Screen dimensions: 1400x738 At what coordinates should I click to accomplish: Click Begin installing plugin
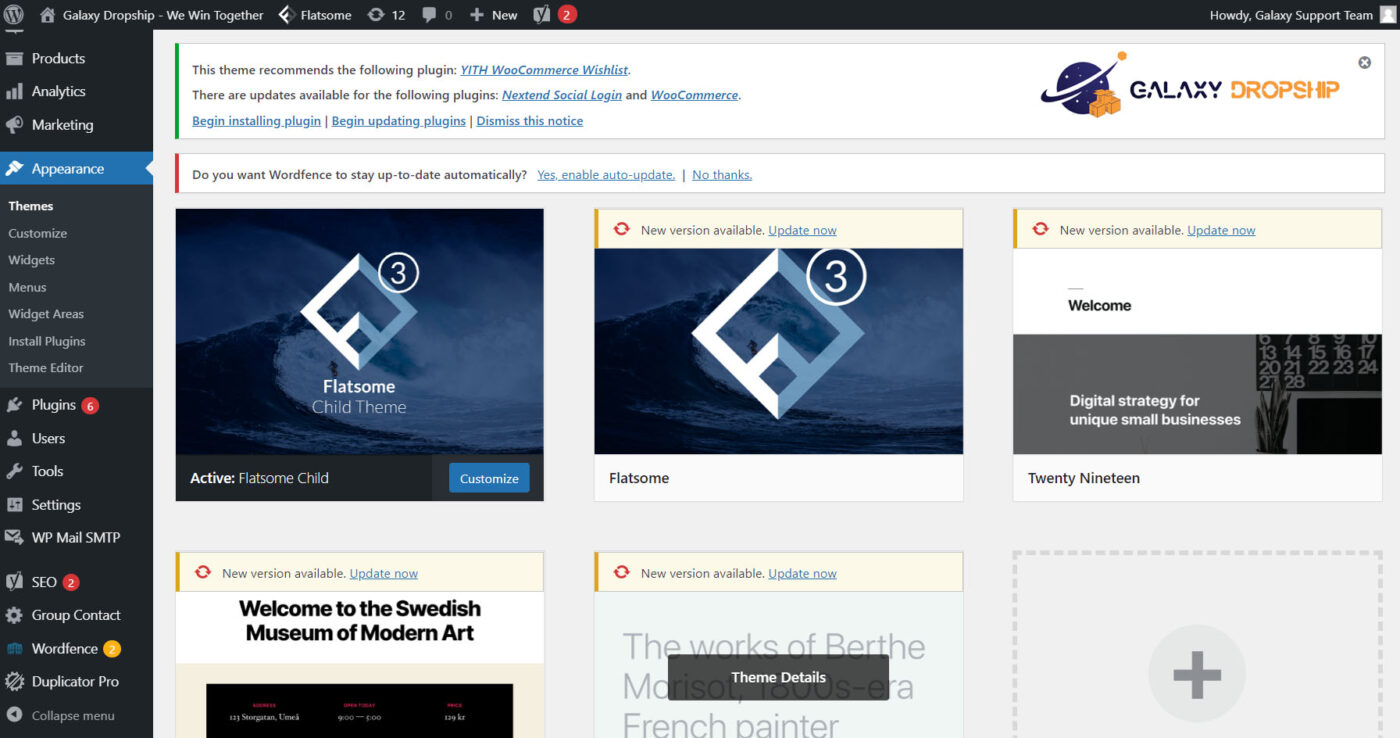(x=256, y=121)
